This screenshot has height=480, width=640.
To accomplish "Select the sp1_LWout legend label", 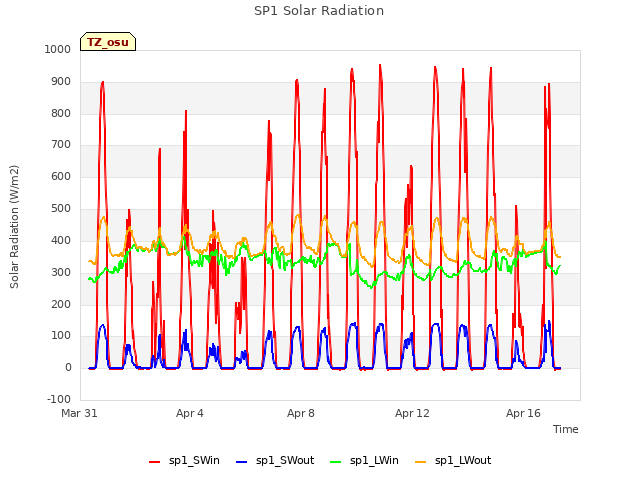I will click(x=463, y=460).
